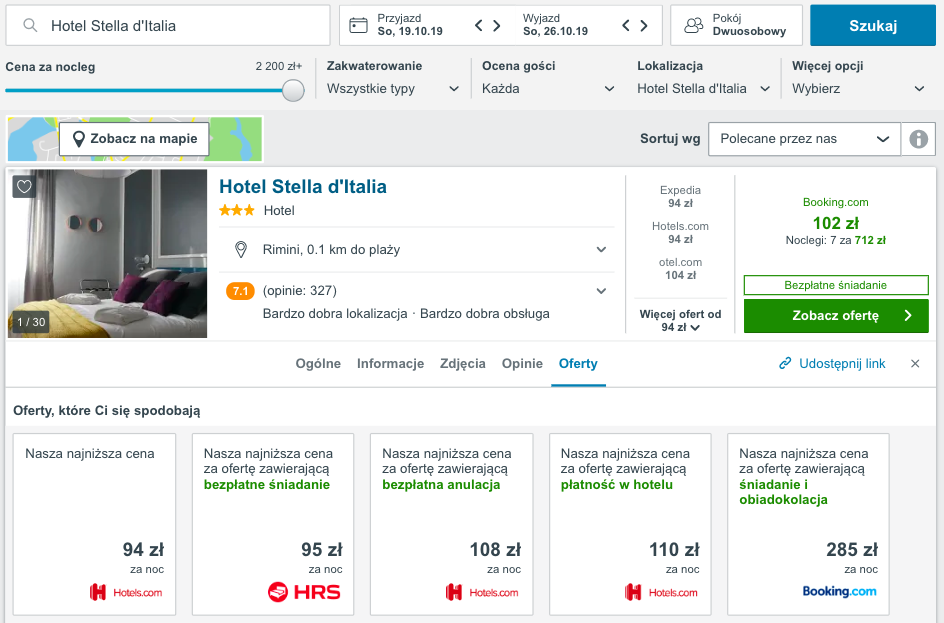Click the share link icon
The image size is (944, 623).
pyautogui.click(x=786, y=364)
